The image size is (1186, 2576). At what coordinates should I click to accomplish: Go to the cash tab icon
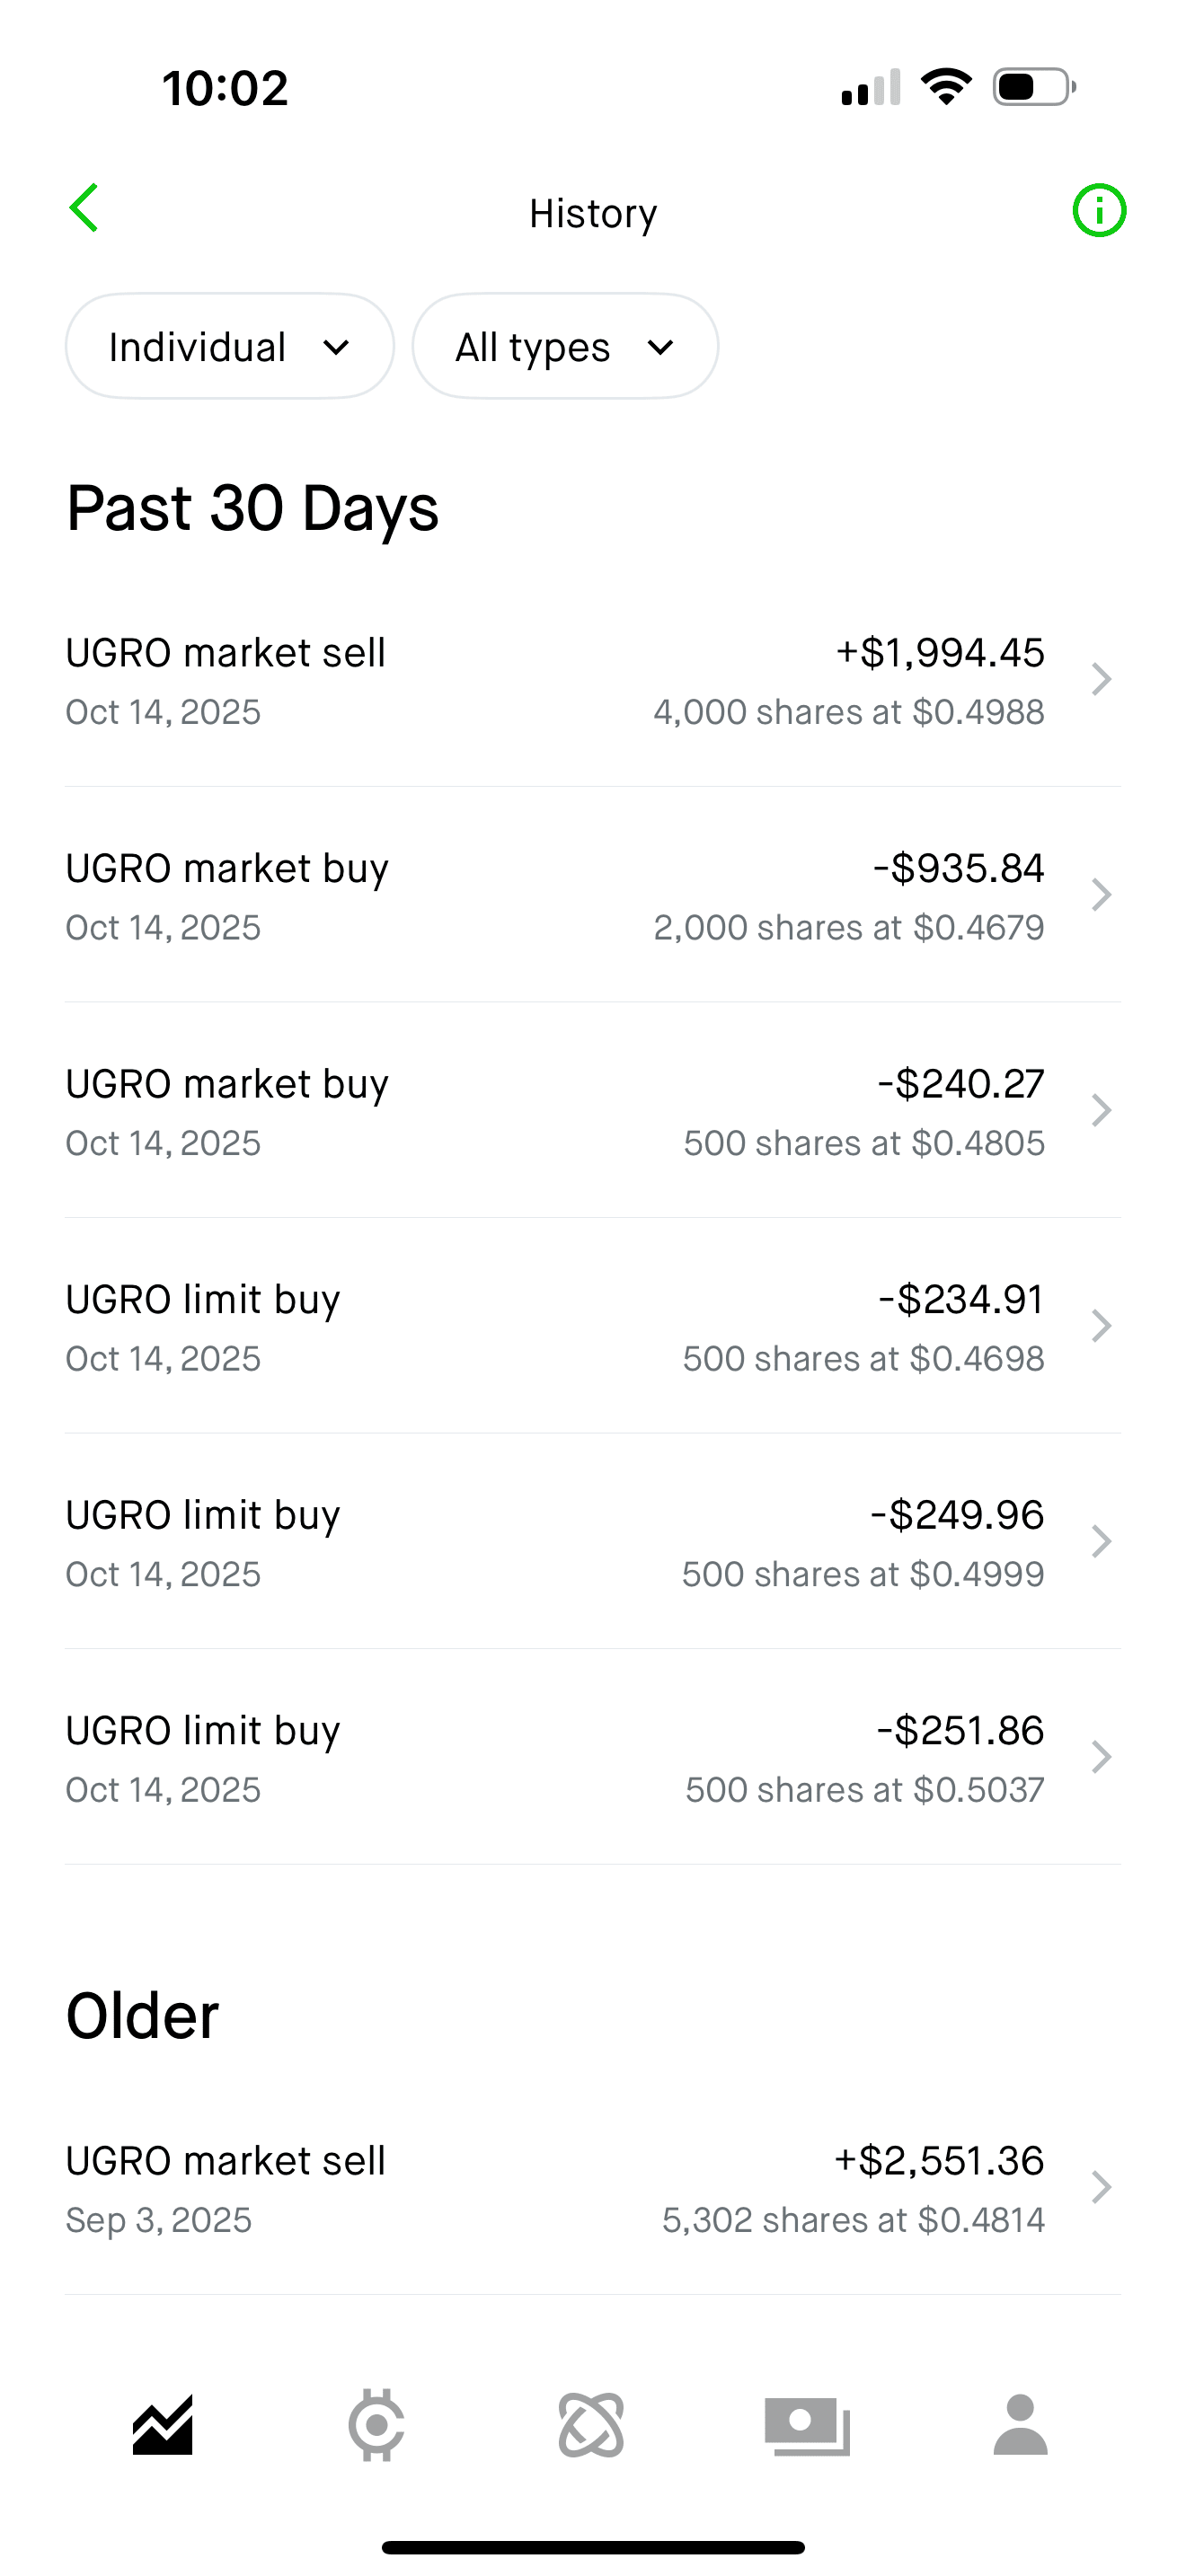807,2425
